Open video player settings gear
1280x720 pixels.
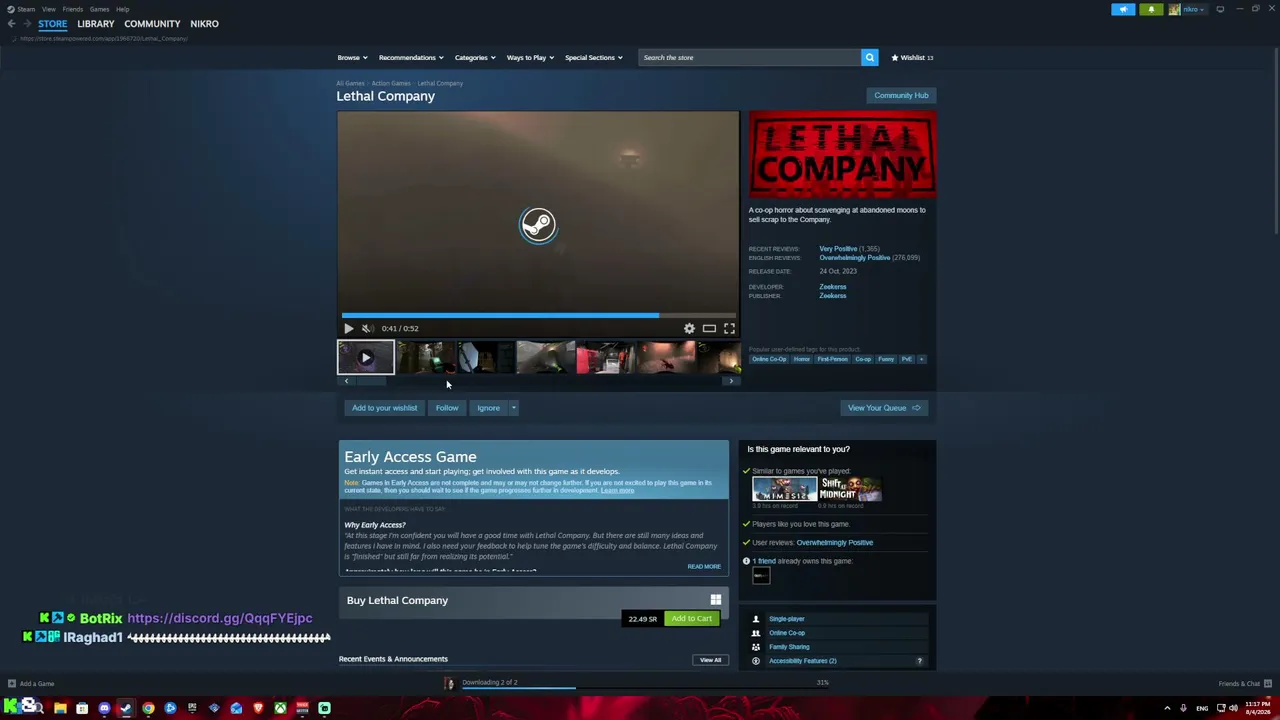(689, 328)
